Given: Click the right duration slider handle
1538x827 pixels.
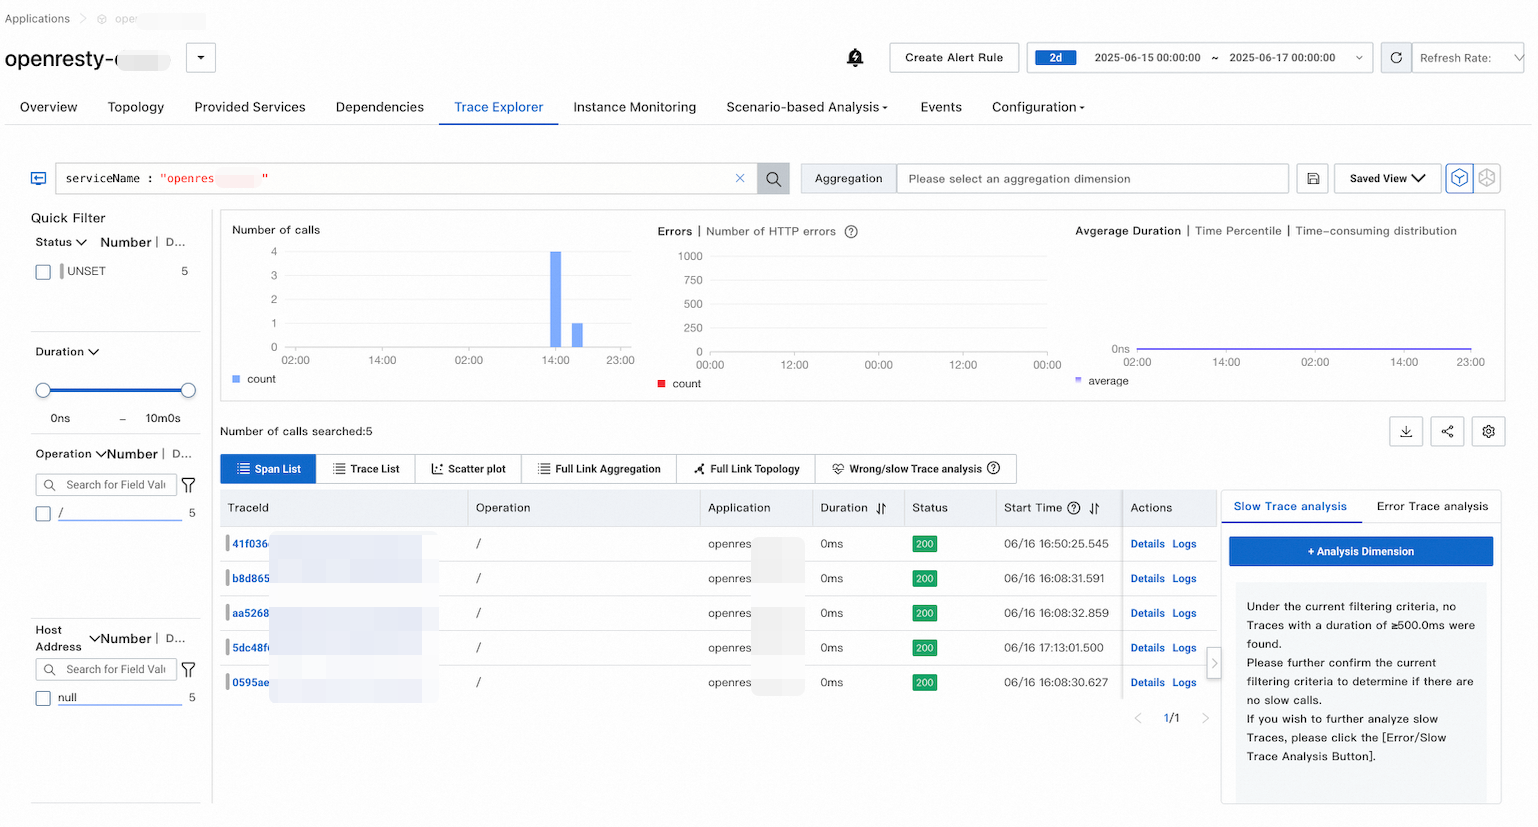Looking at the screenshot, I should [x=188, y=391].
